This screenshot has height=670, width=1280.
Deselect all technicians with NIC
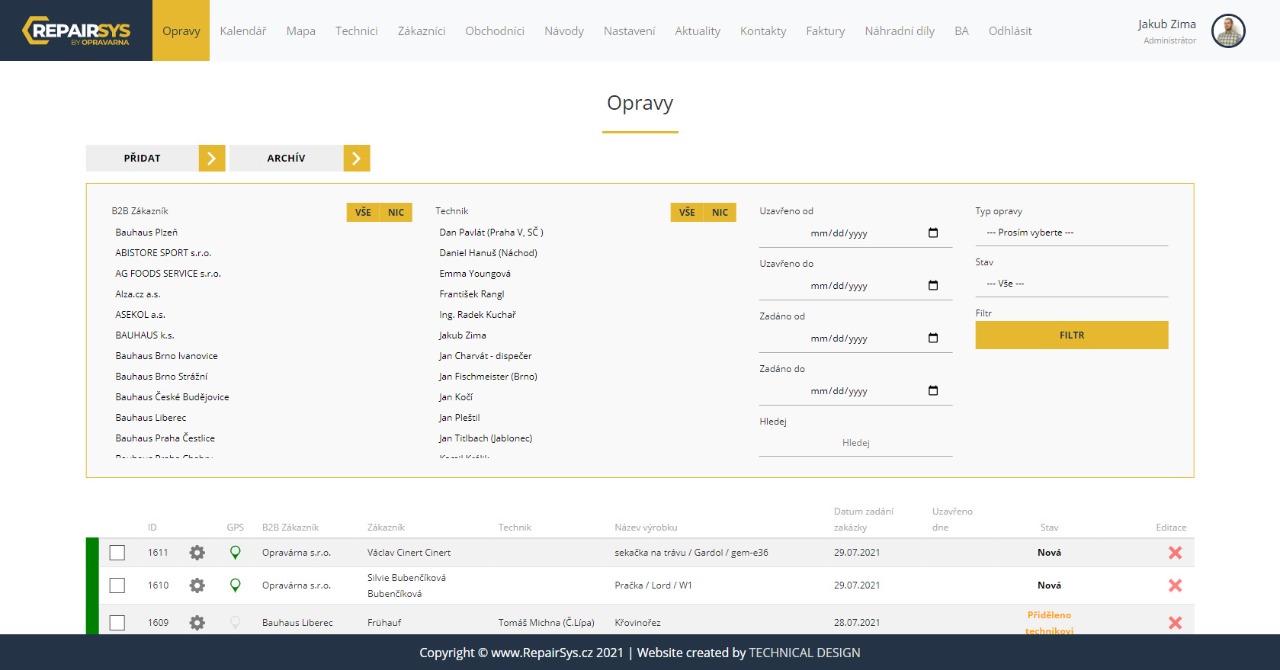pos(720,212)
